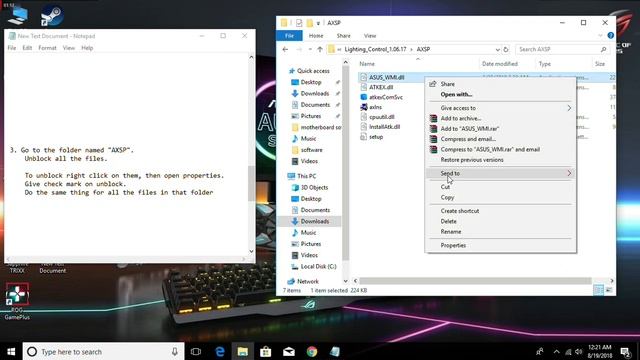640x360 pixels.
Task: Open Explorer help (blue question mark)
Action: (611, 36)
